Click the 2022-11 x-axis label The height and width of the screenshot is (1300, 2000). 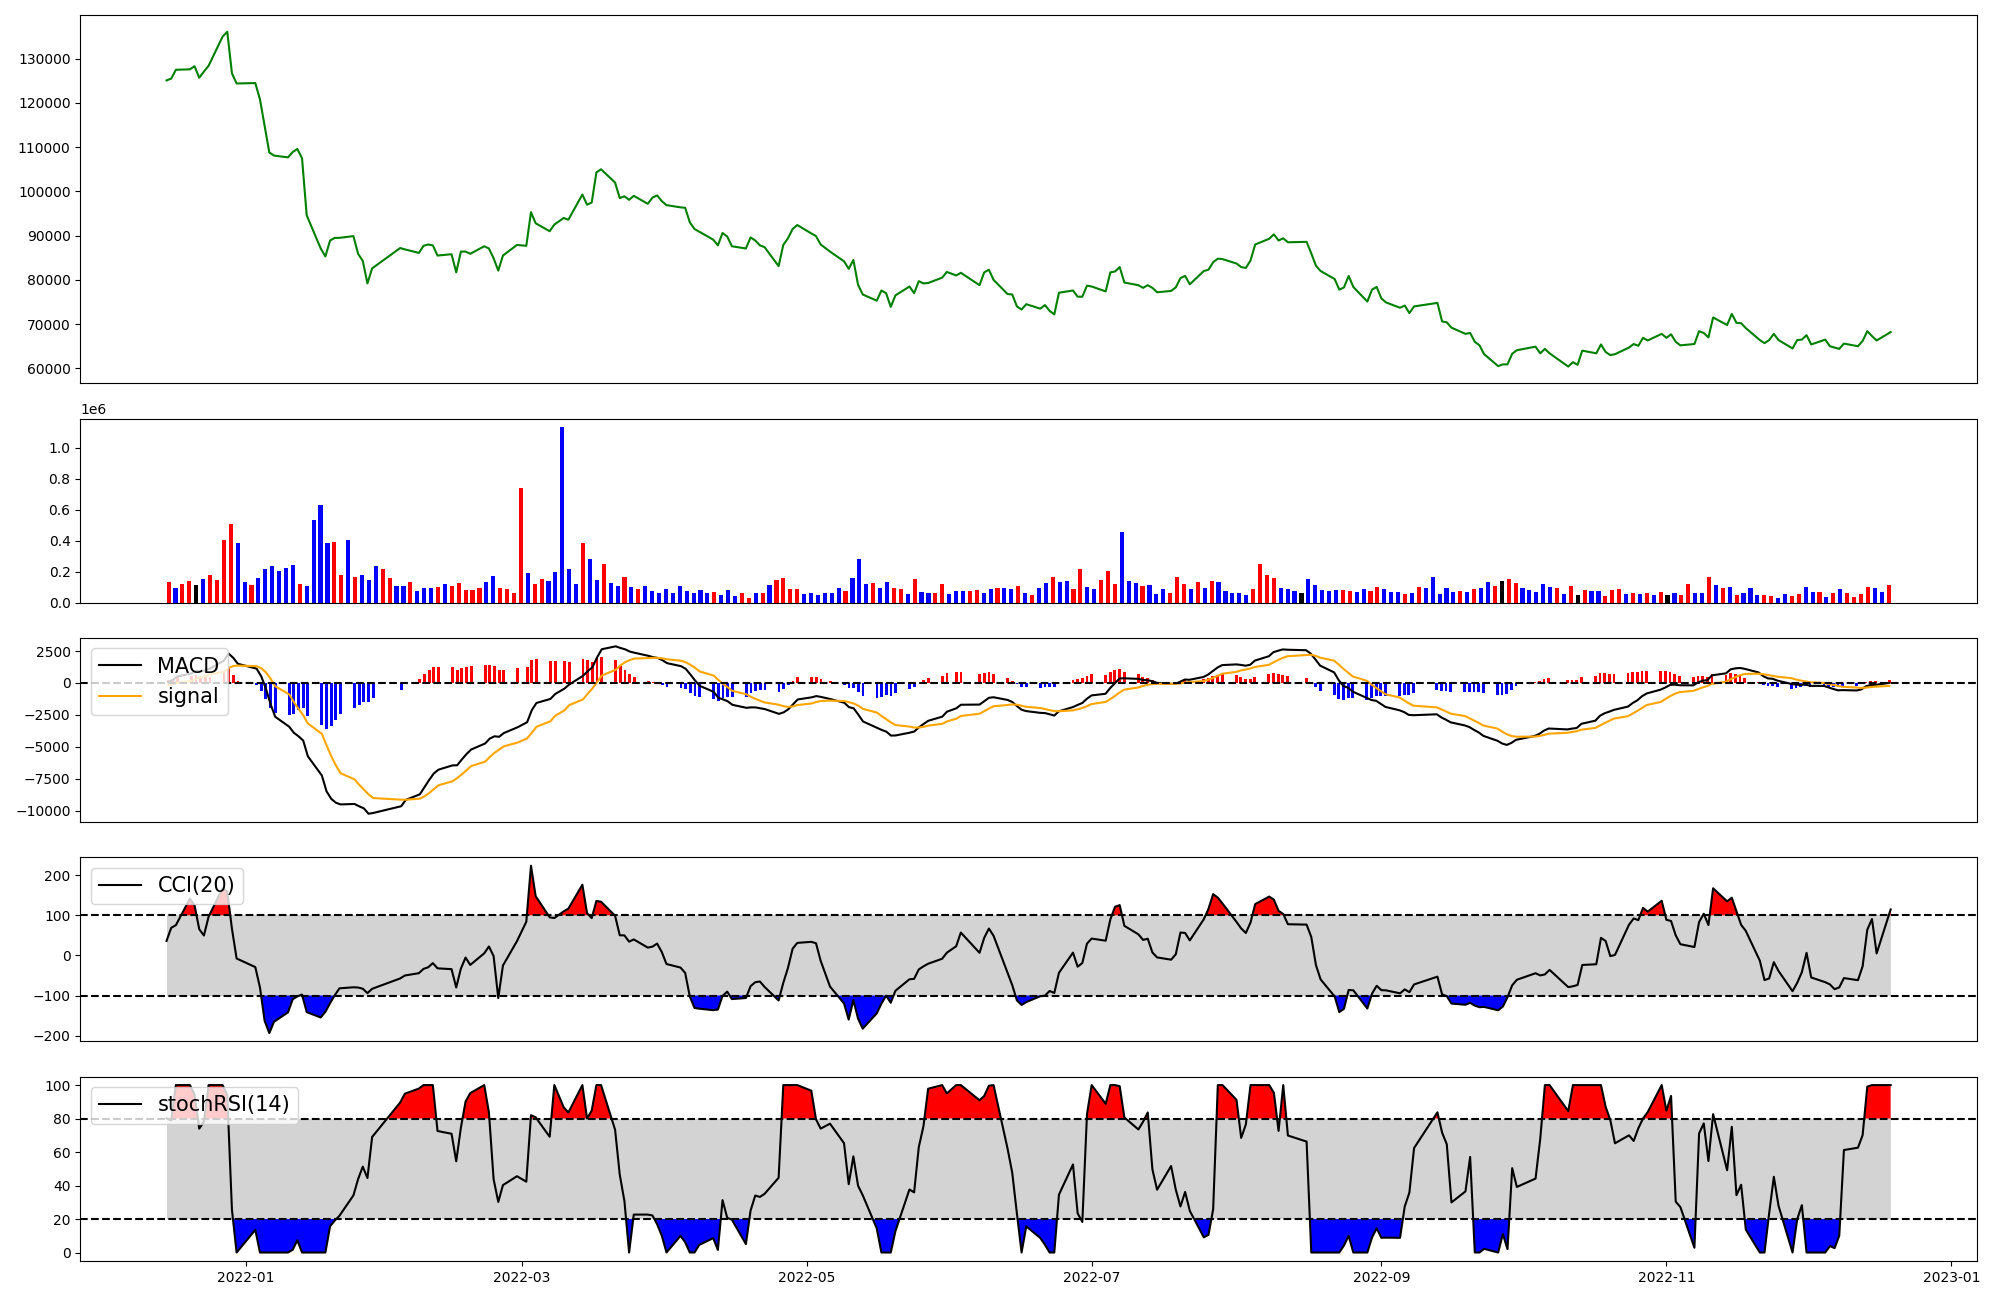pyautogui.click(x=1666, y=1277)
